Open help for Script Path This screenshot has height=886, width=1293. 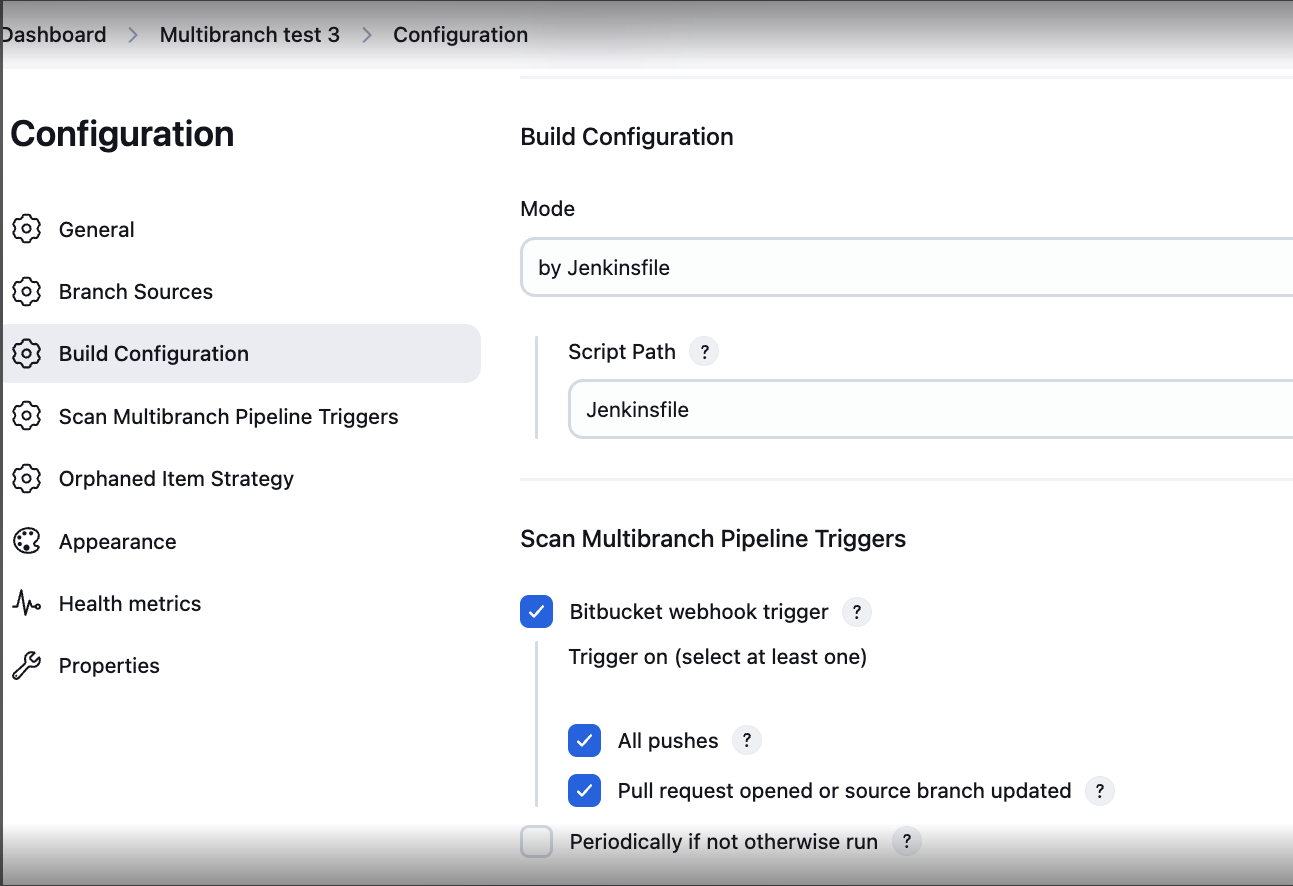pyautogui.click(x=704, y=352)
